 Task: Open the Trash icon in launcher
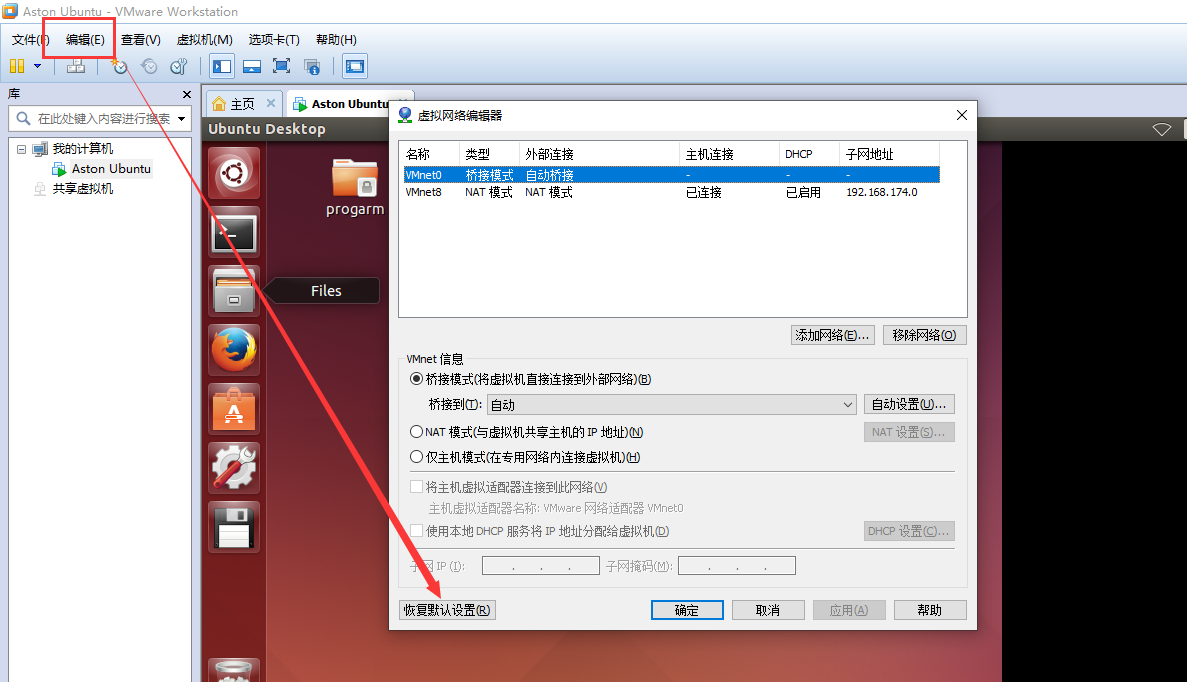234,671
